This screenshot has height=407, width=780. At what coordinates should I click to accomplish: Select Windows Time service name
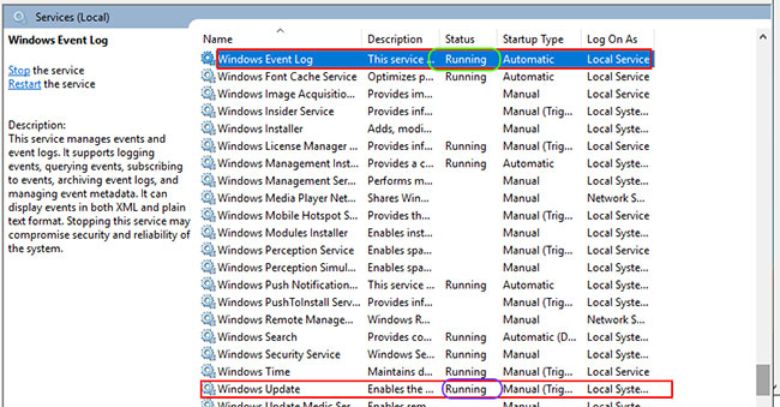tap(254, 372)
